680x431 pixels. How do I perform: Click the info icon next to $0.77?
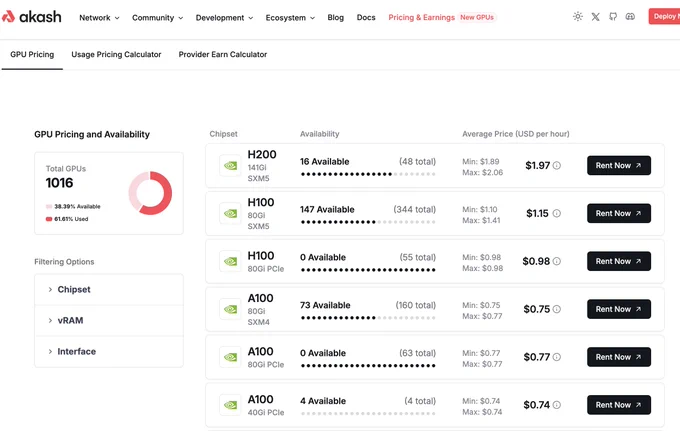pyautogui.click(x=557, y=357)
